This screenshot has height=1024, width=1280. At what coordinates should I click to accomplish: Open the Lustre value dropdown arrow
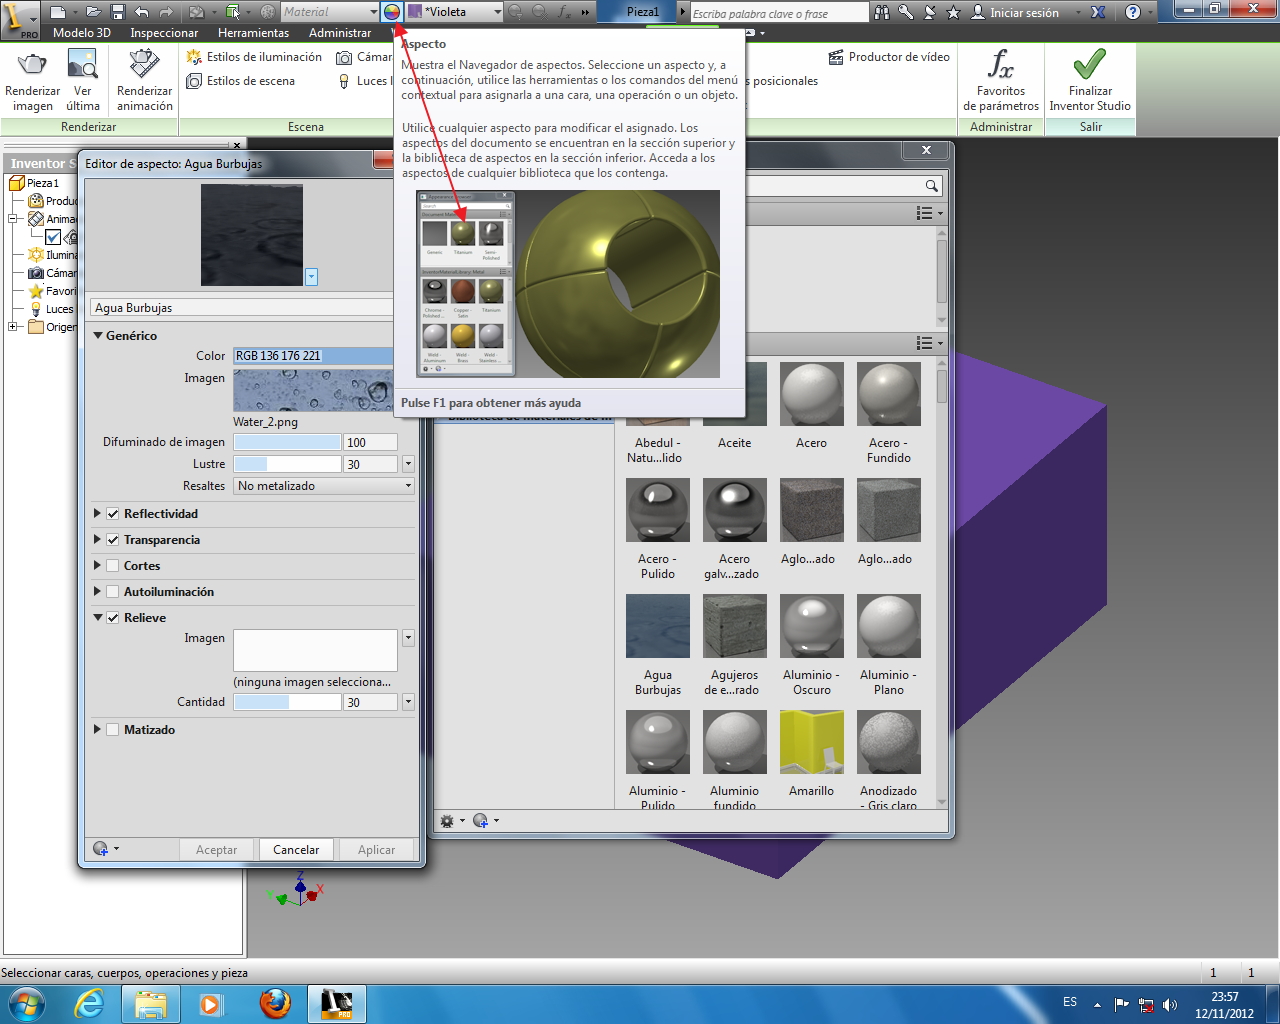tap(408, 464)
